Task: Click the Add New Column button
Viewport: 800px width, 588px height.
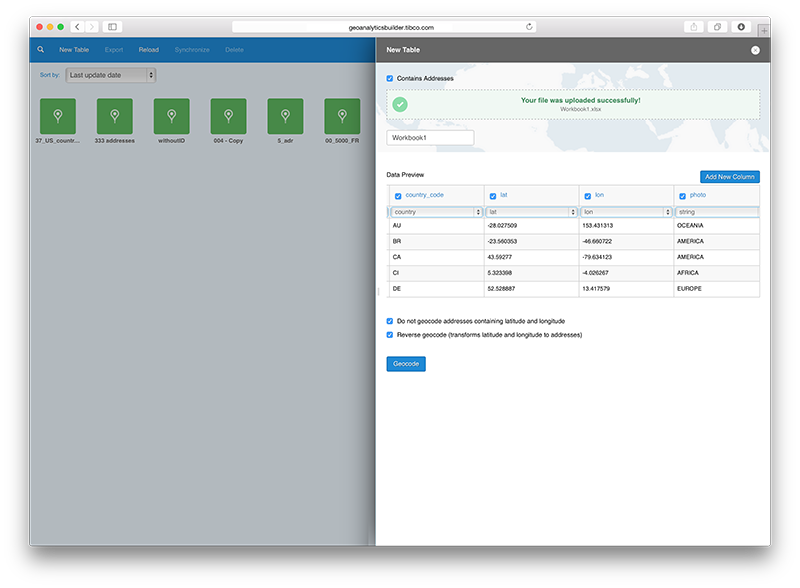Action: tap(729, 177)
